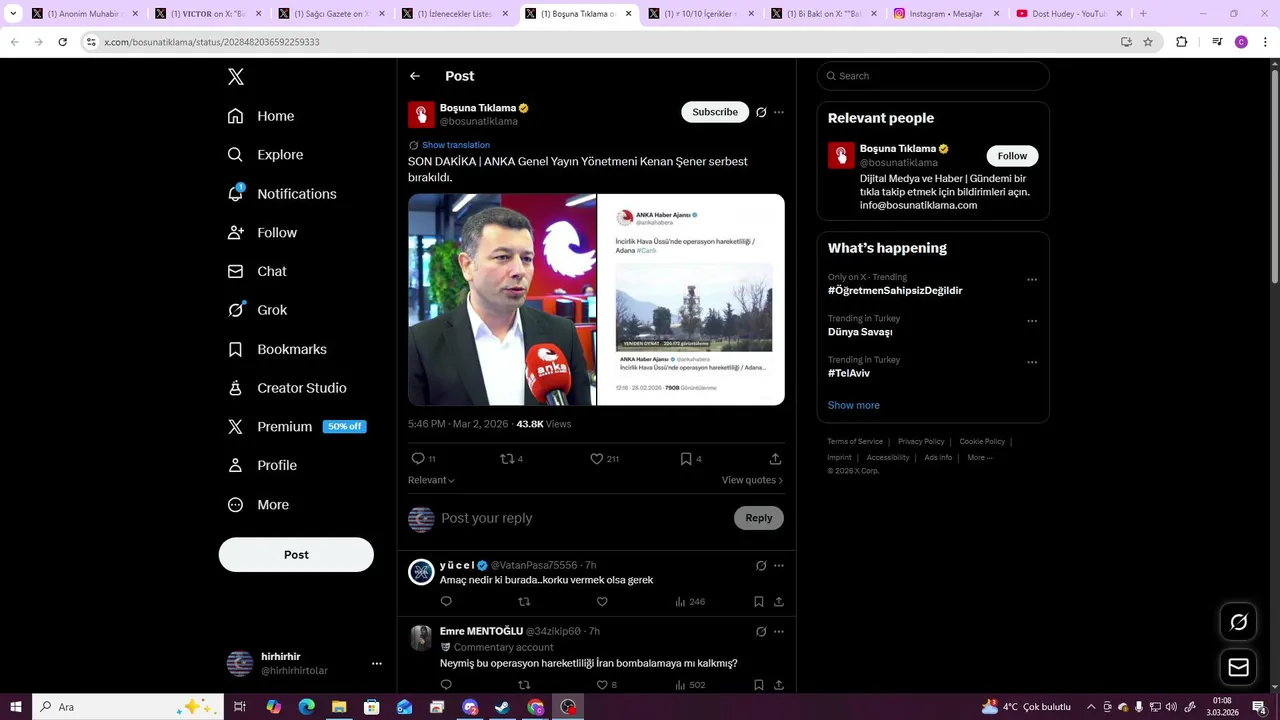Open Creator Studio in sidebar

[x=287, y=388]
